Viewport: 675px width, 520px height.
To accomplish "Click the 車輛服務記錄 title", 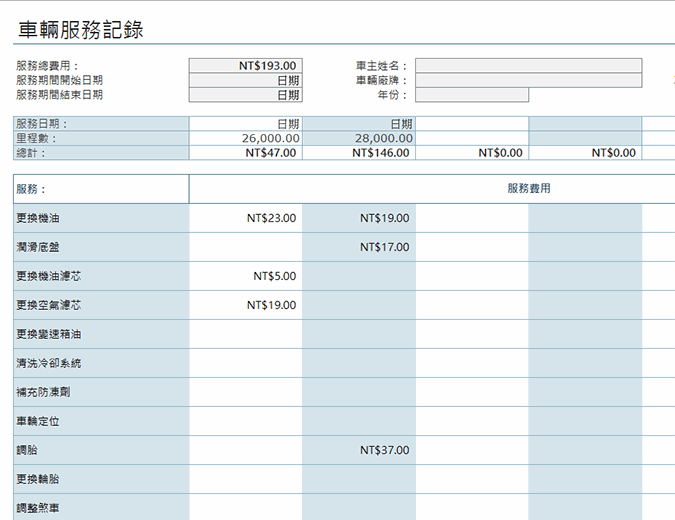I will click(80, 30).
